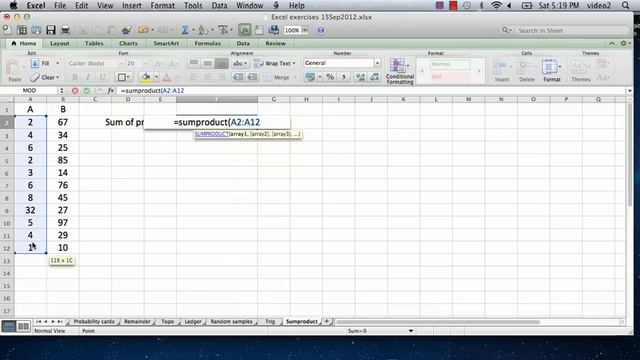This screenshot has height=360, width=640.
Task: Toggle bottom vertical alignment button
Action: pos(222,63)
